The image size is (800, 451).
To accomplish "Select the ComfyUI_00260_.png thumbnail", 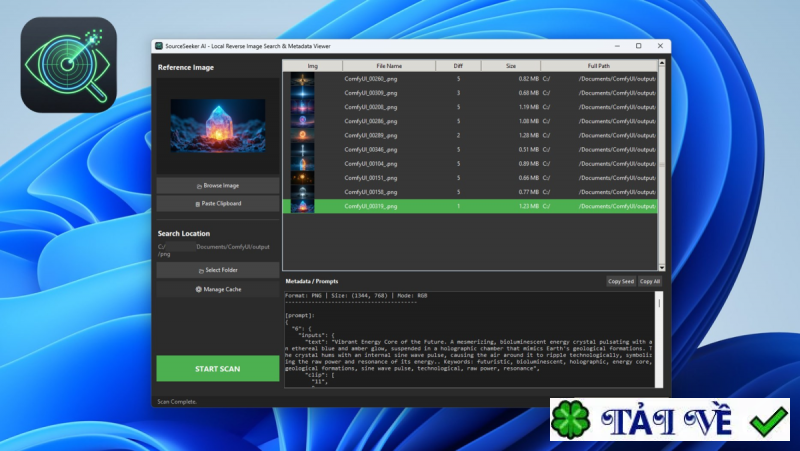I will tap(302, 78).
